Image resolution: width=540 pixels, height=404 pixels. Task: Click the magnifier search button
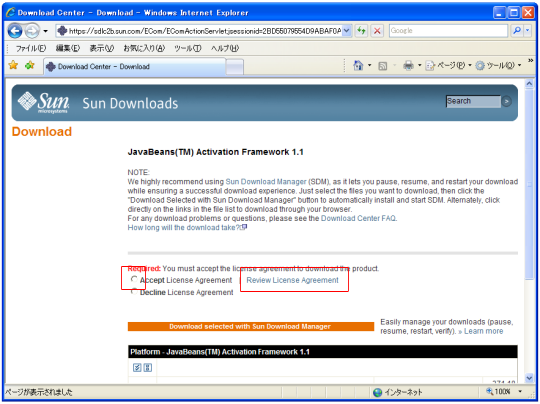pyautogui.click(x=517, y=31)
